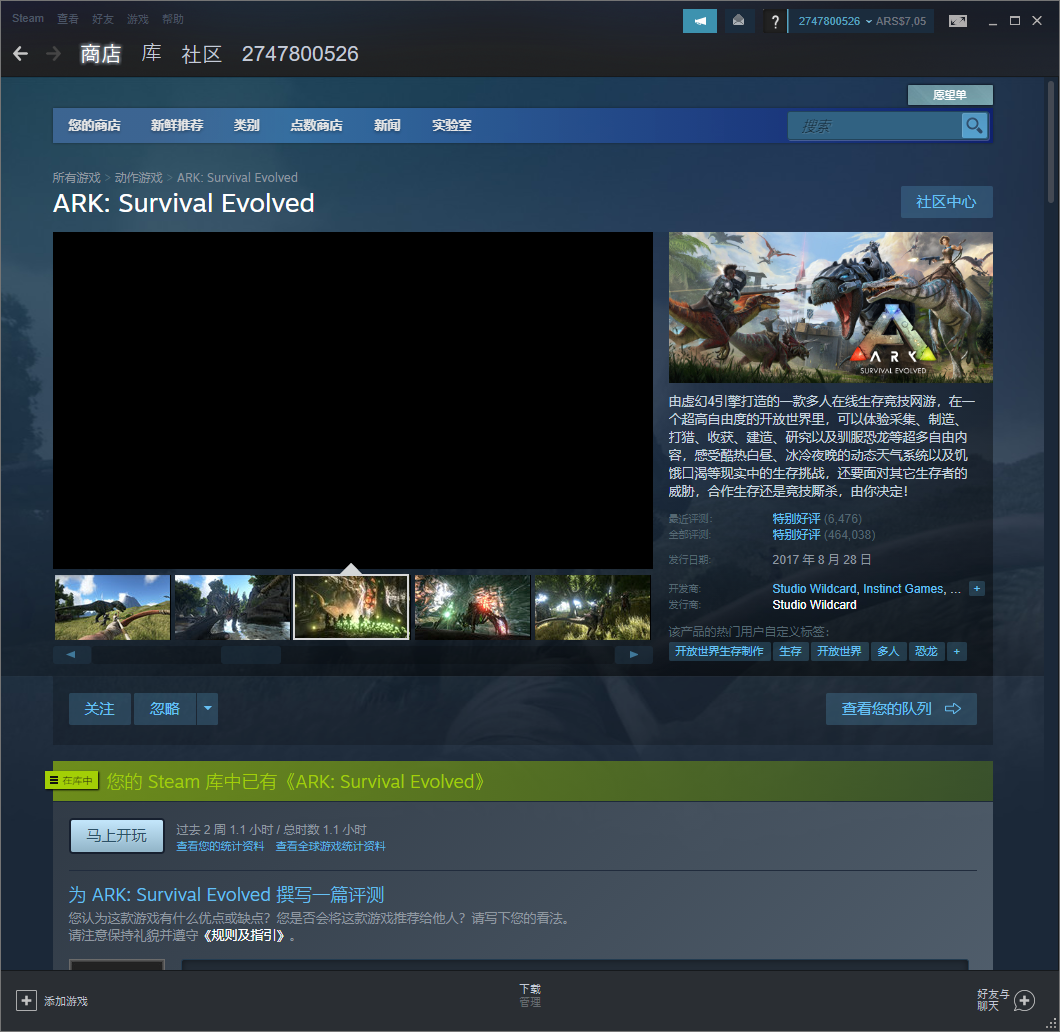Image resolution: width=1060 pixels, height=1032 pixels.
Task: Open 规则及指引 guidelines link
Action: (244, 936)
